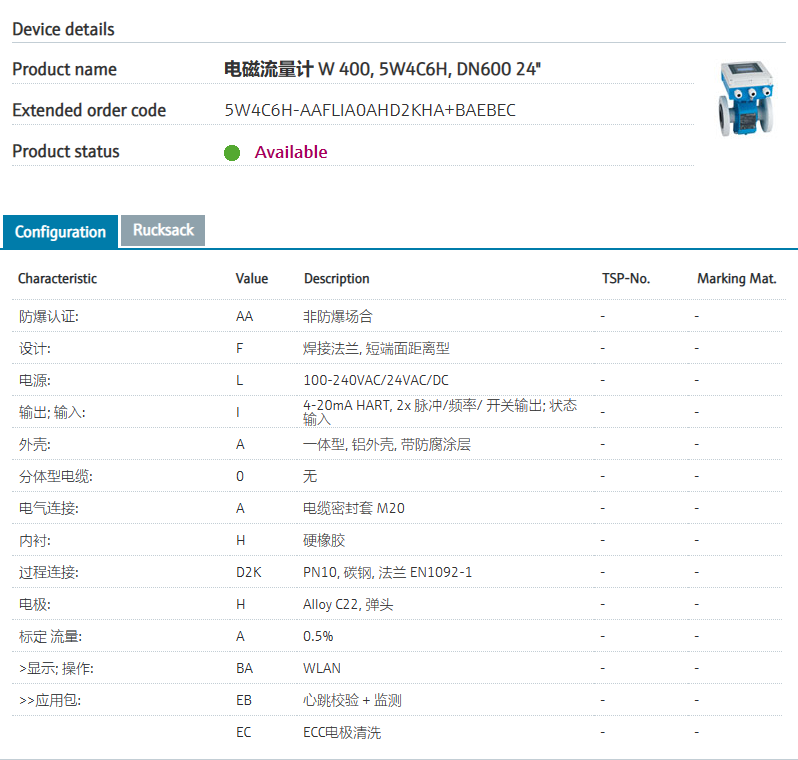Select the 防爆认证 characteristic row
The width and height of the screenshot is (798, 760).
[49, 316]
